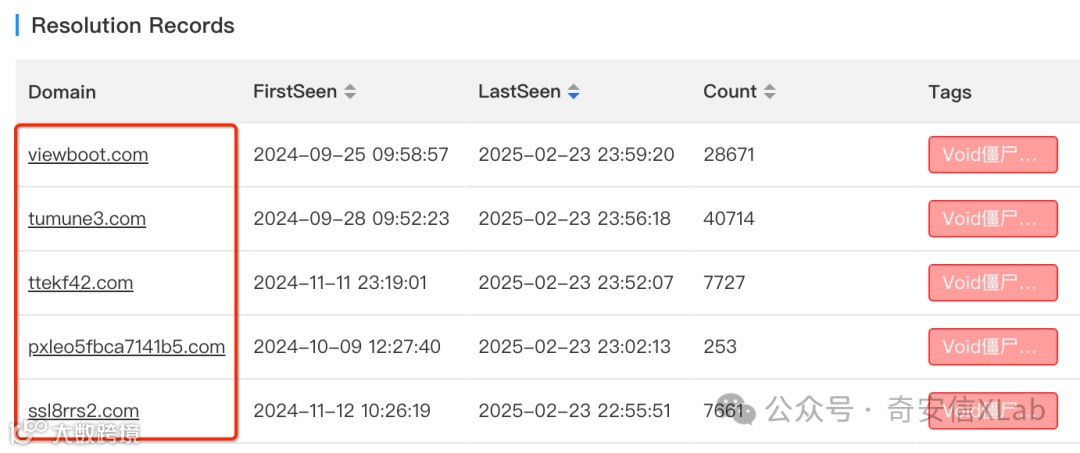Click the LastSeen sort arrow icon
Screen dimensions: 1080x453
point(573,92)
